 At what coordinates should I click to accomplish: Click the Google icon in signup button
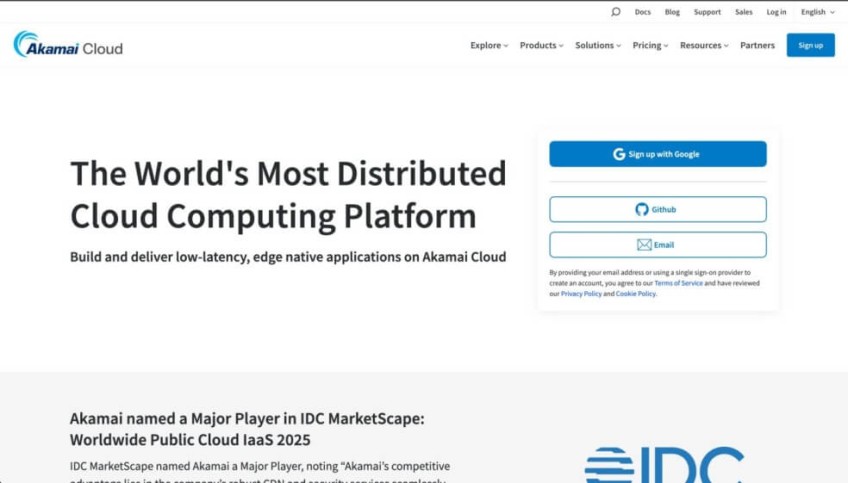click(619, 154)
